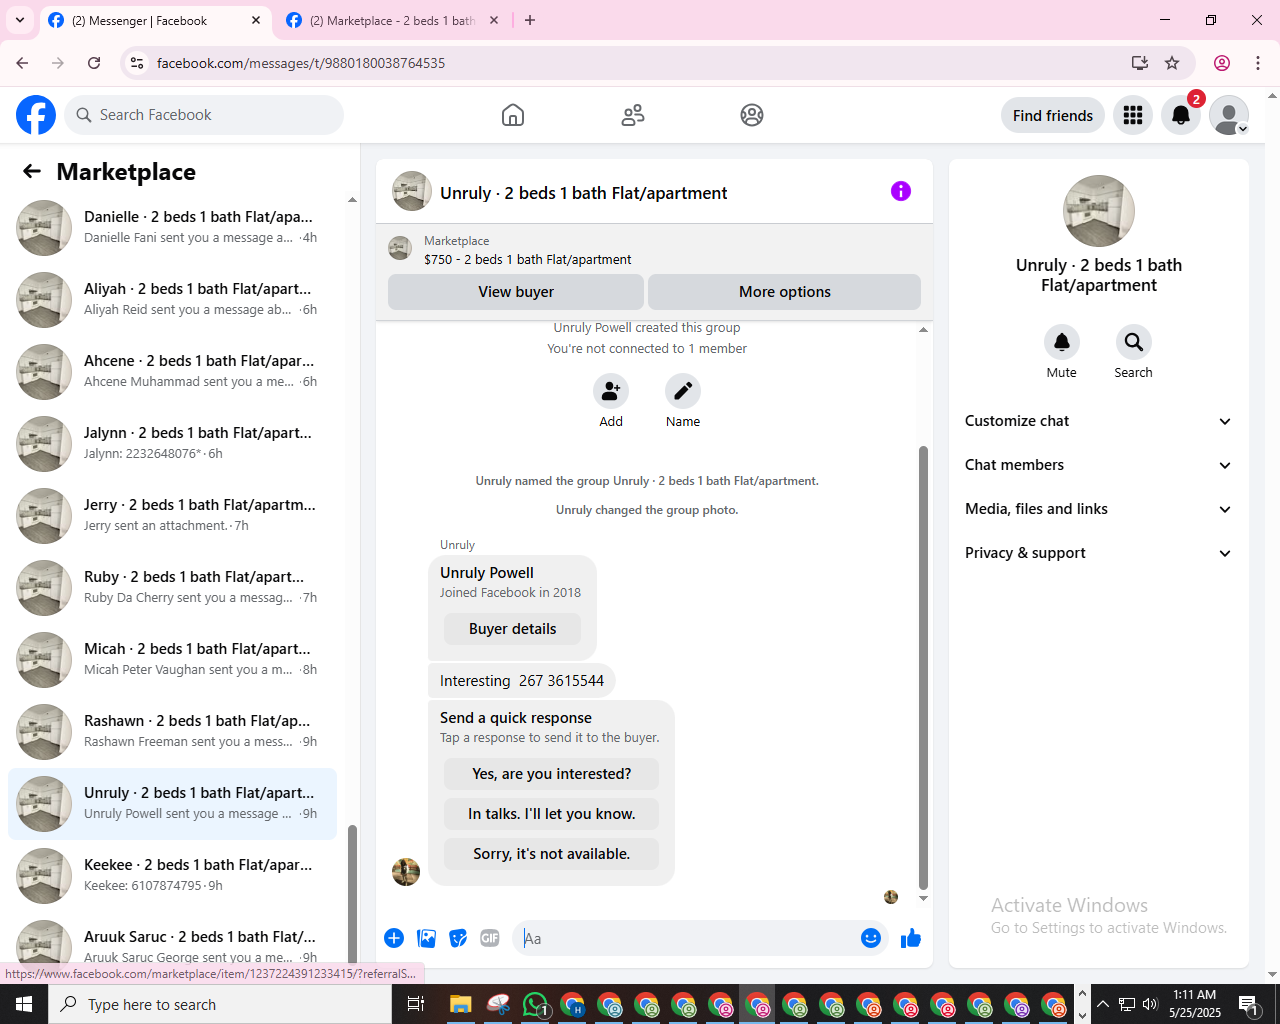Viewport: 1280px width, 1024px height.
Task: Open the $750 listing link in chat header
Action: pos(528,259)
